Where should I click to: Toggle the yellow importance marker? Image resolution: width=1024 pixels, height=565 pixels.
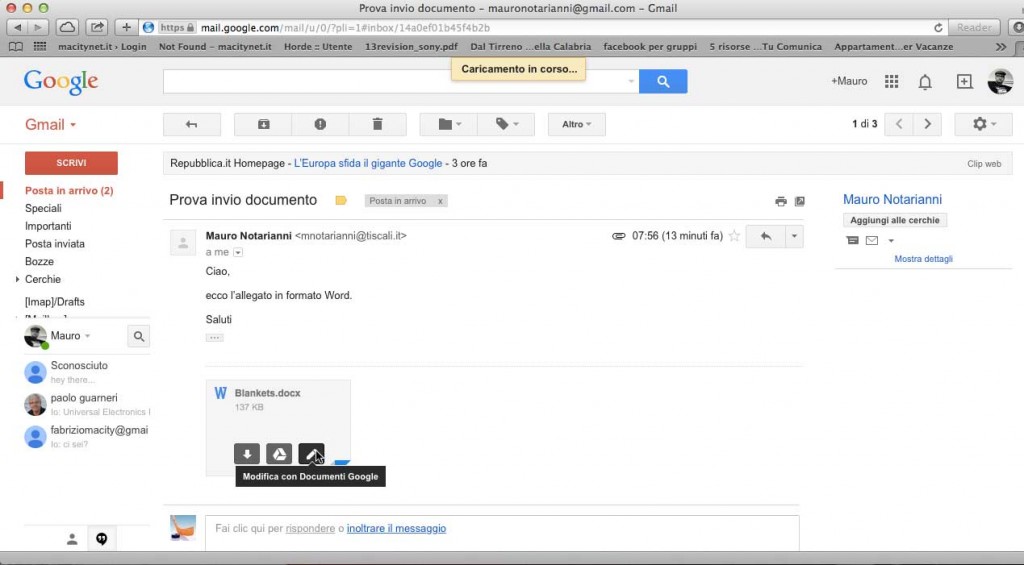tap(341, 201)
